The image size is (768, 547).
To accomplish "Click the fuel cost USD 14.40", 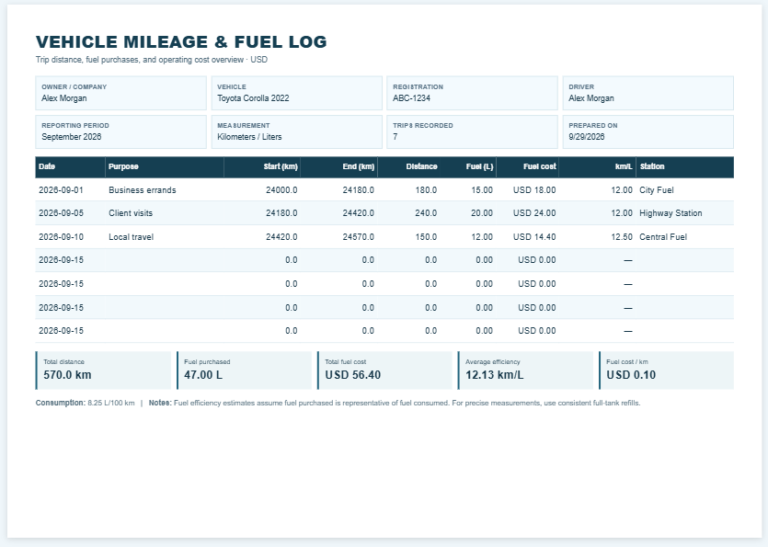I will (534, 237).
